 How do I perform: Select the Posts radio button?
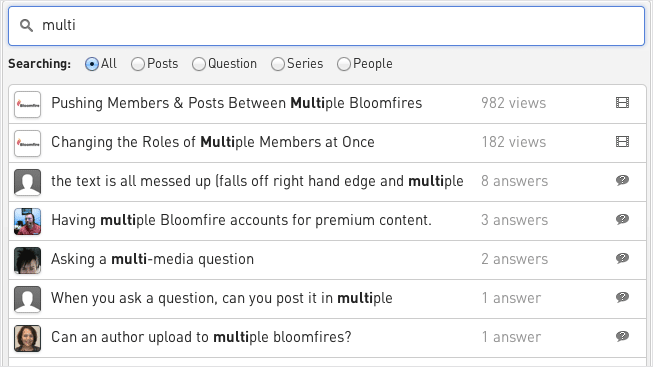click(138, 64)
